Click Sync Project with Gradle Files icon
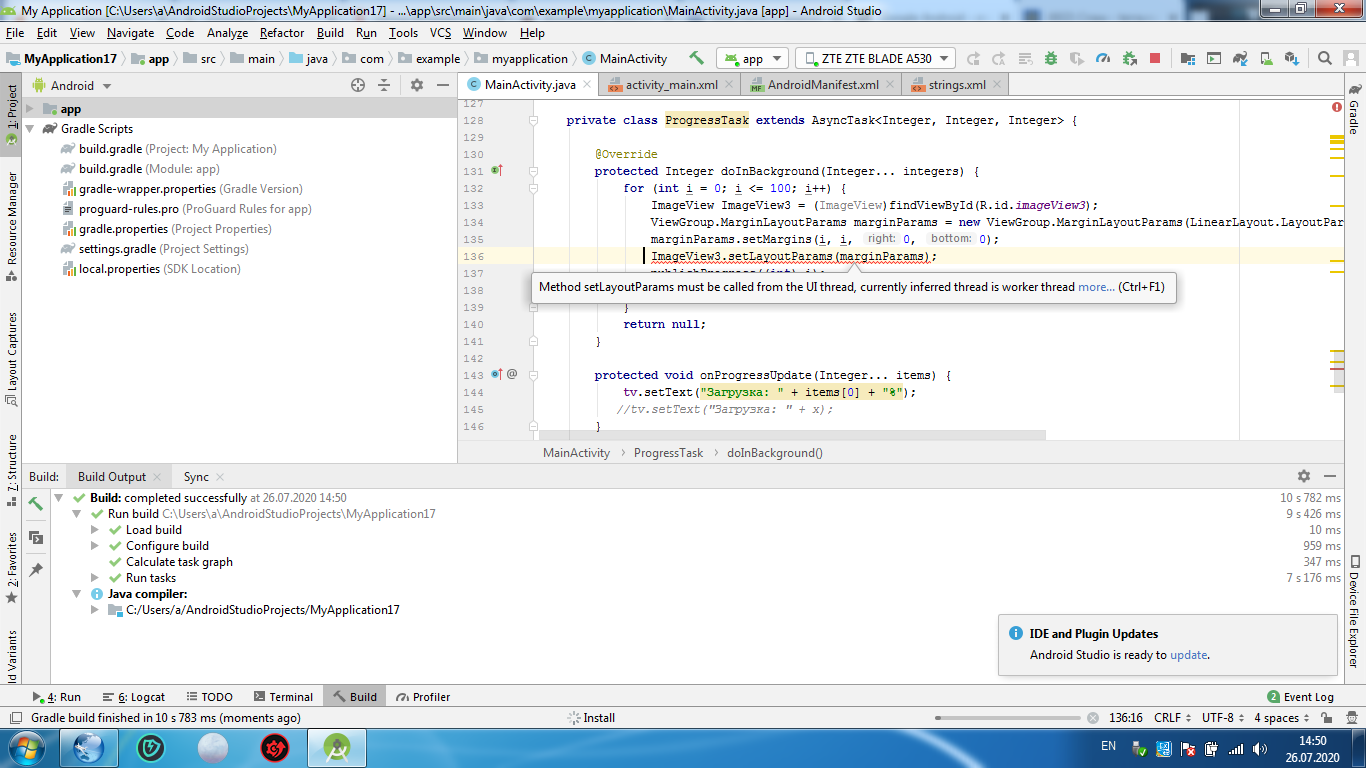1366x768 pixels. 1240,58
